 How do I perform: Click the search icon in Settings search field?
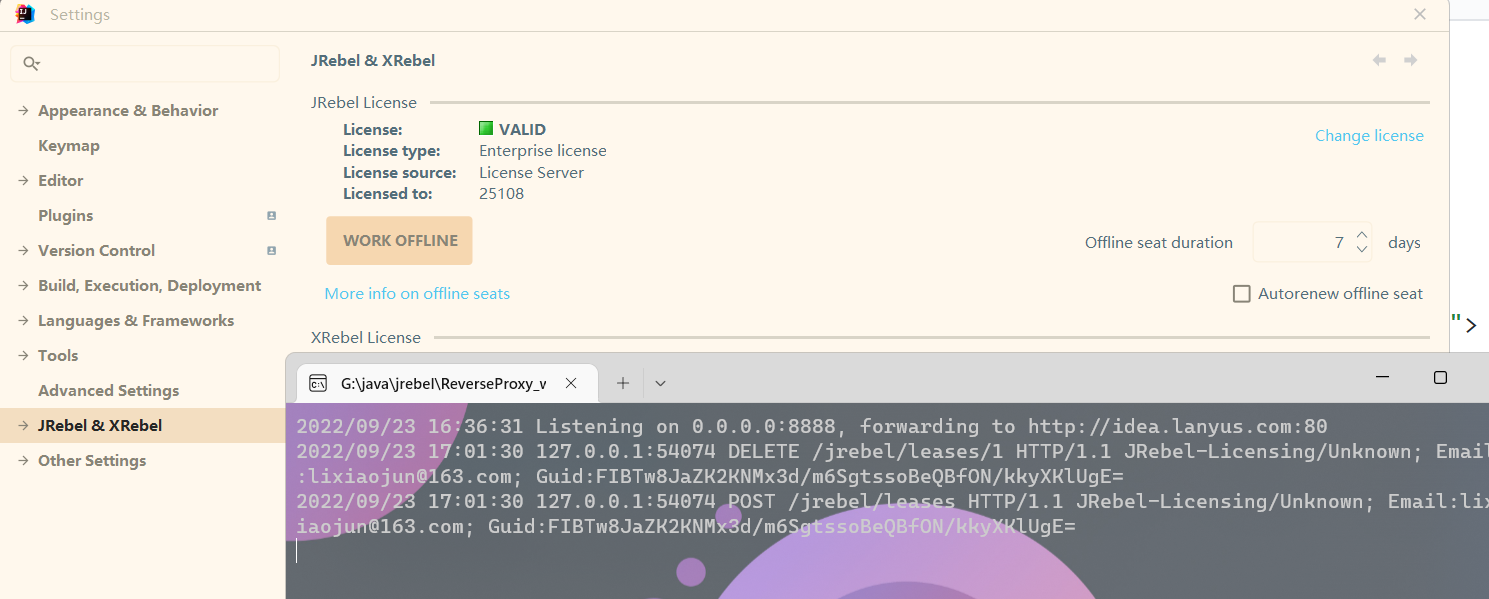31,64
